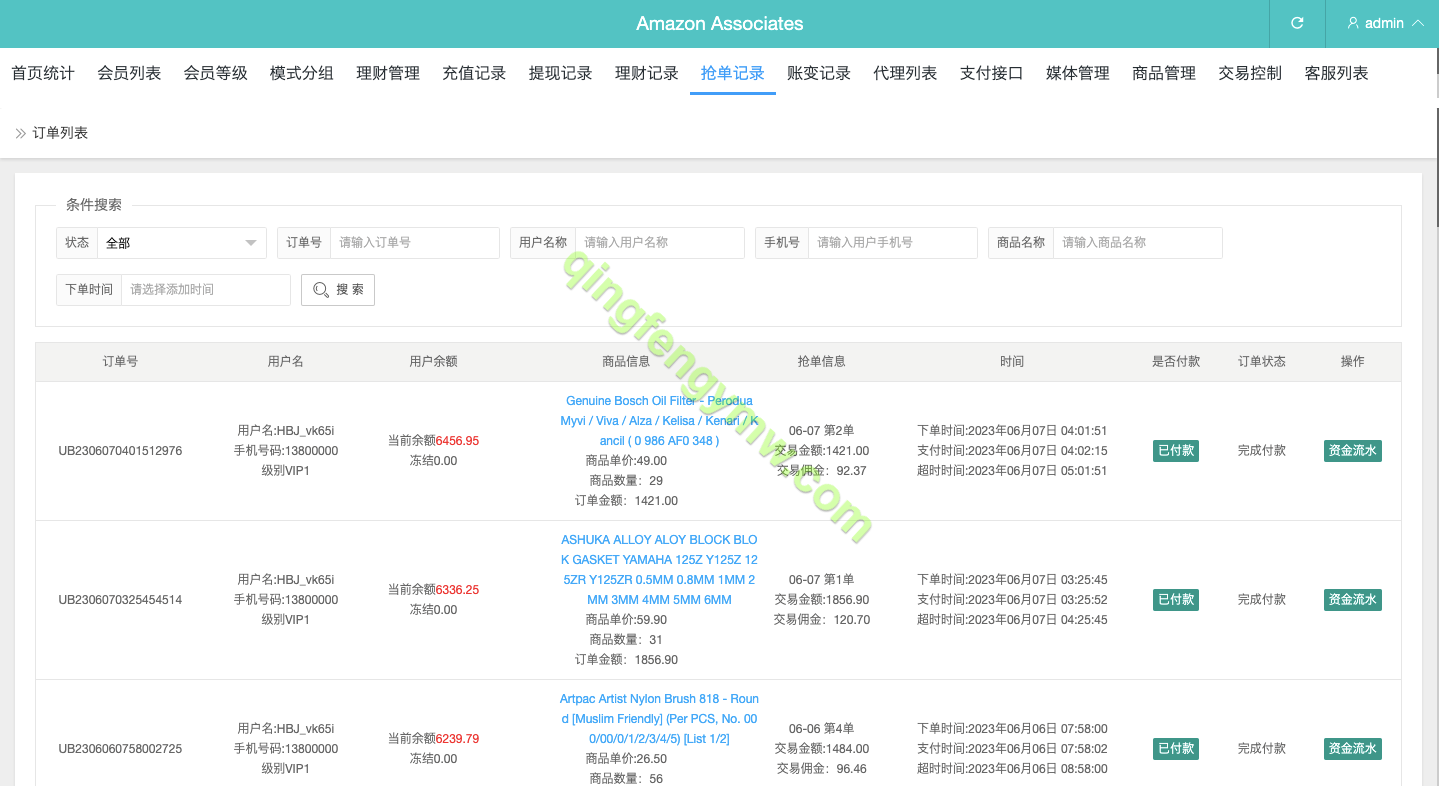Open 代理列表 tab

(x=905, y=73)
